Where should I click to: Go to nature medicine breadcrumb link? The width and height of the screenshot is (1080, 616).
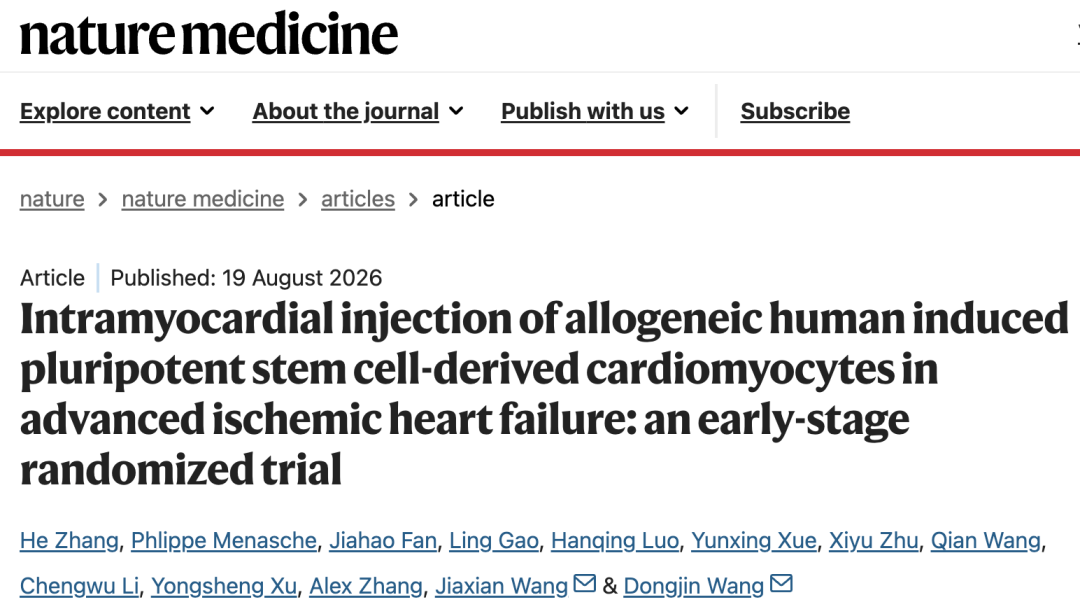(202, 199)
